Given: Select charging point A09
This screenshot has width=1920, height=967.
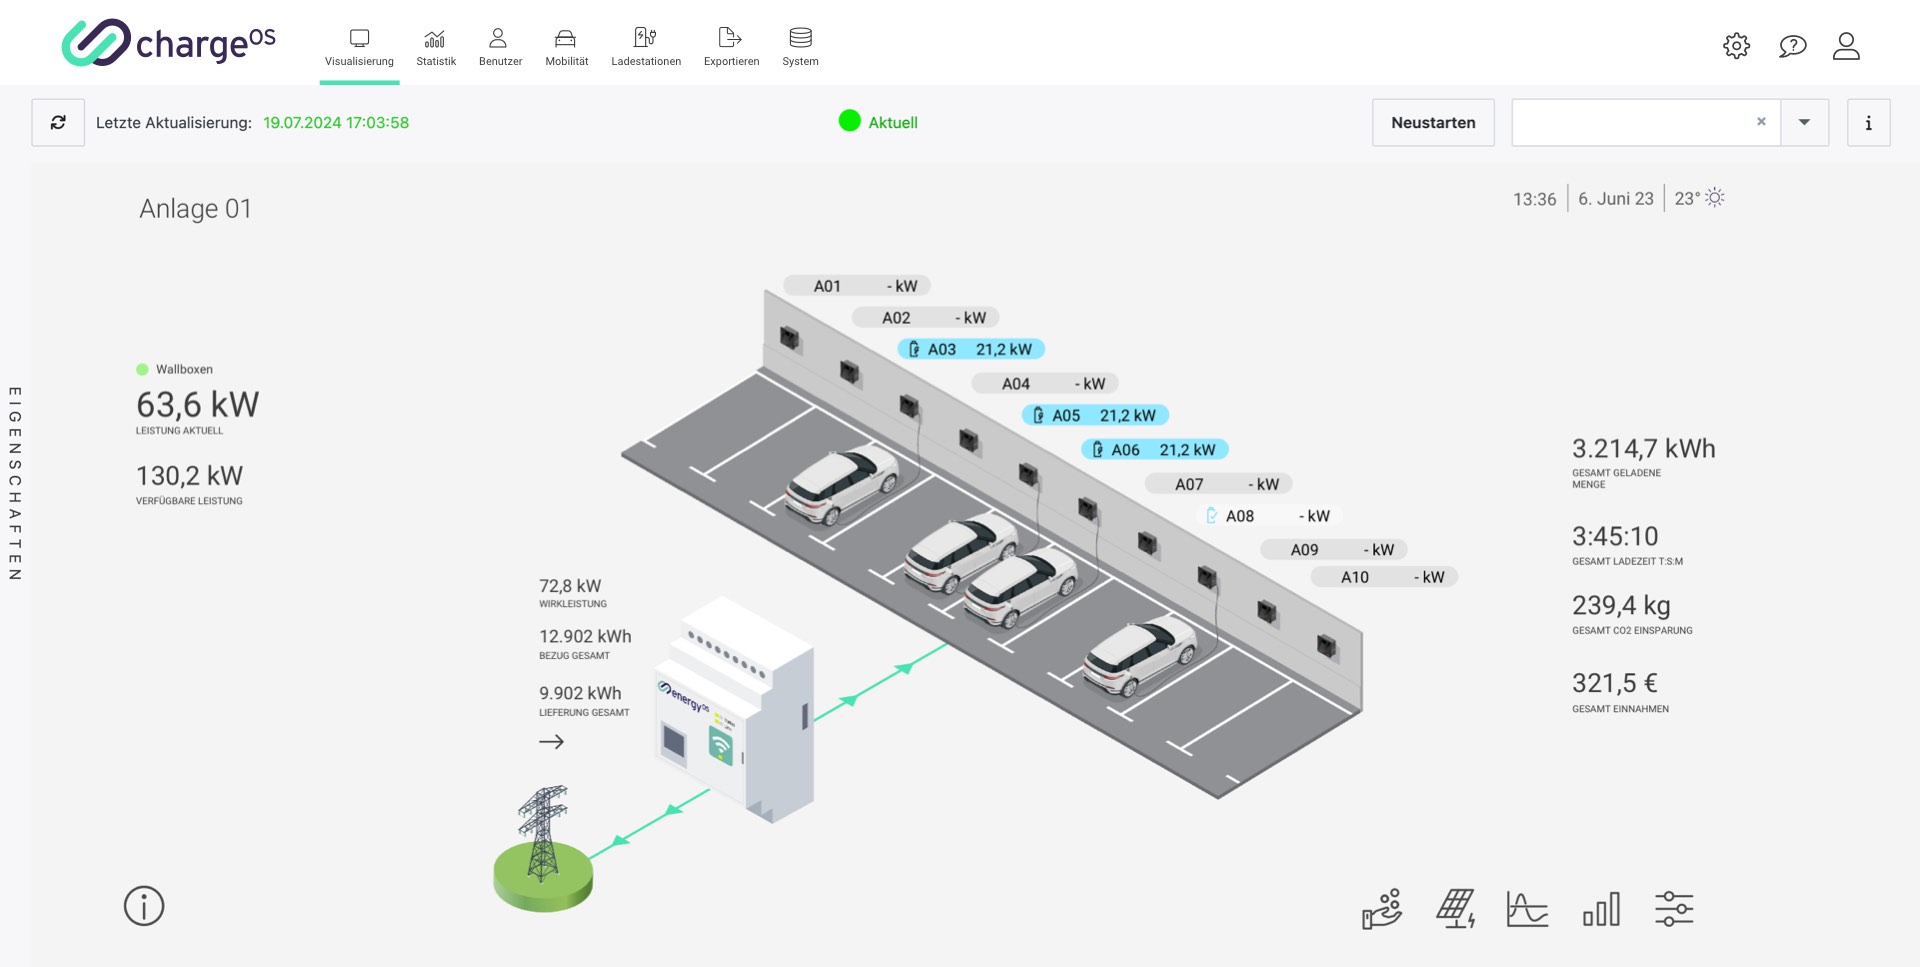Looking at the screenshot, I should 1334,550.
